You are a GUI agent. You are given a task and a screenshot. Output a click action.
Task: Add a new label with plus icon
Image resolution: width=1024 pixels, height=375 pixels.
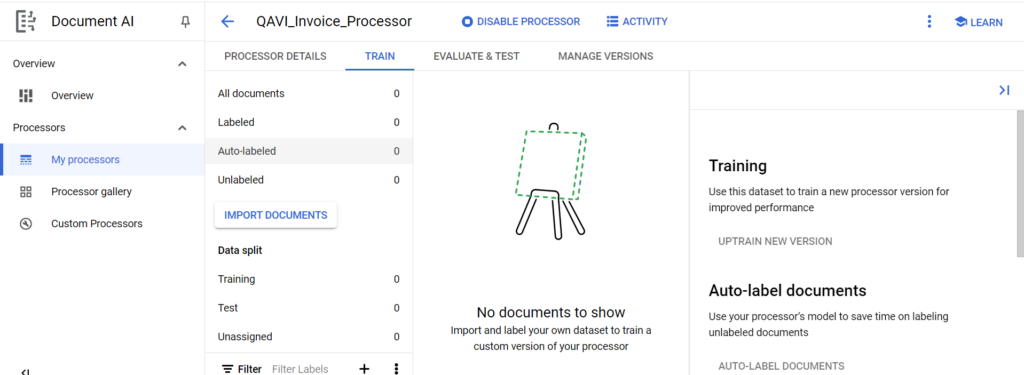point(364,369)
